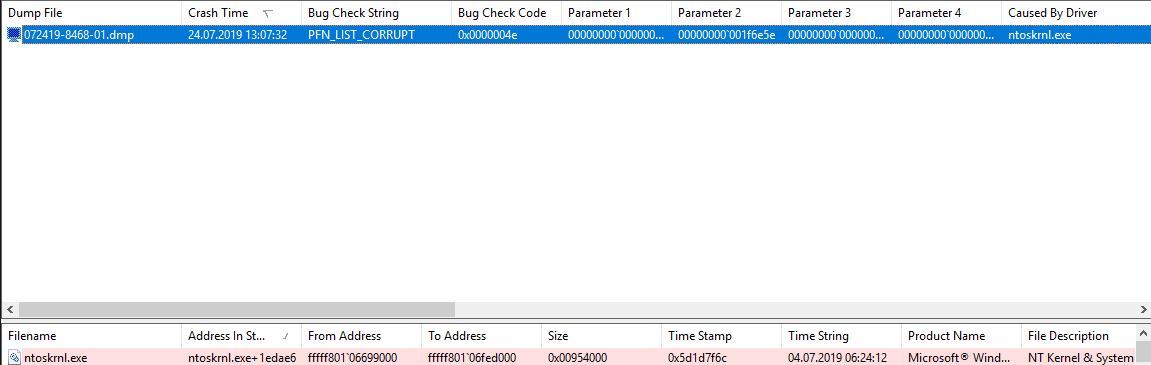
Task: Click the Parameter 3 column header
Action: pyautogui.click(x=837, y=12)
